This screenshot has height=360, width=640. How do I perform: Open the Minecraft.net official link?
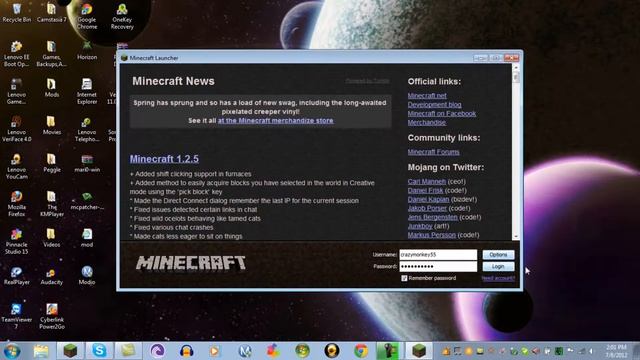point(427,96)
